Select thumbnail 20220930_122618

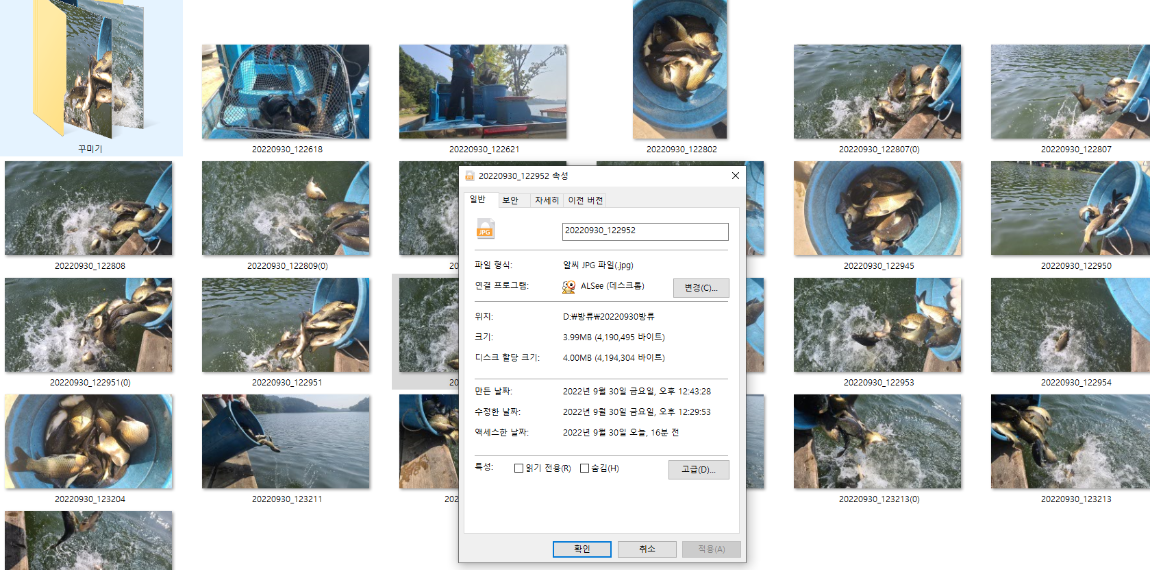point(286,92)
